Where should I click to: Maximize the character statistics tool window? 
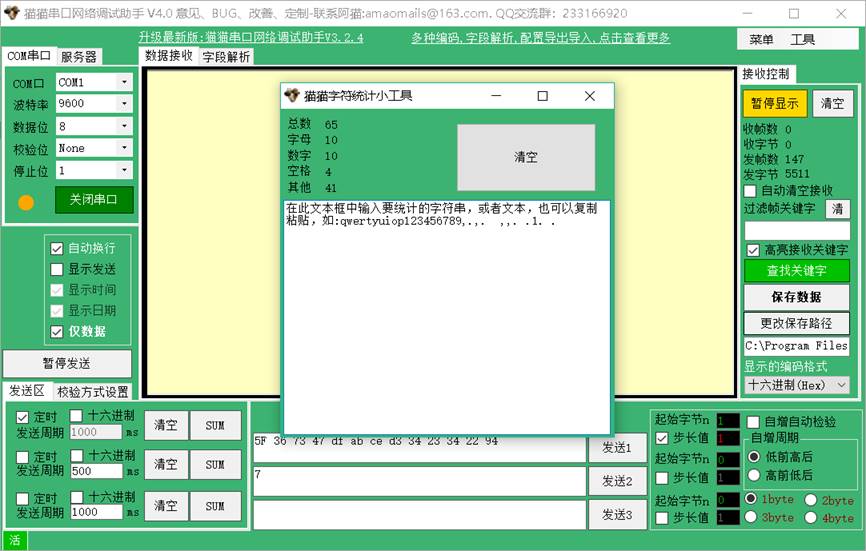tap(542, 96)
